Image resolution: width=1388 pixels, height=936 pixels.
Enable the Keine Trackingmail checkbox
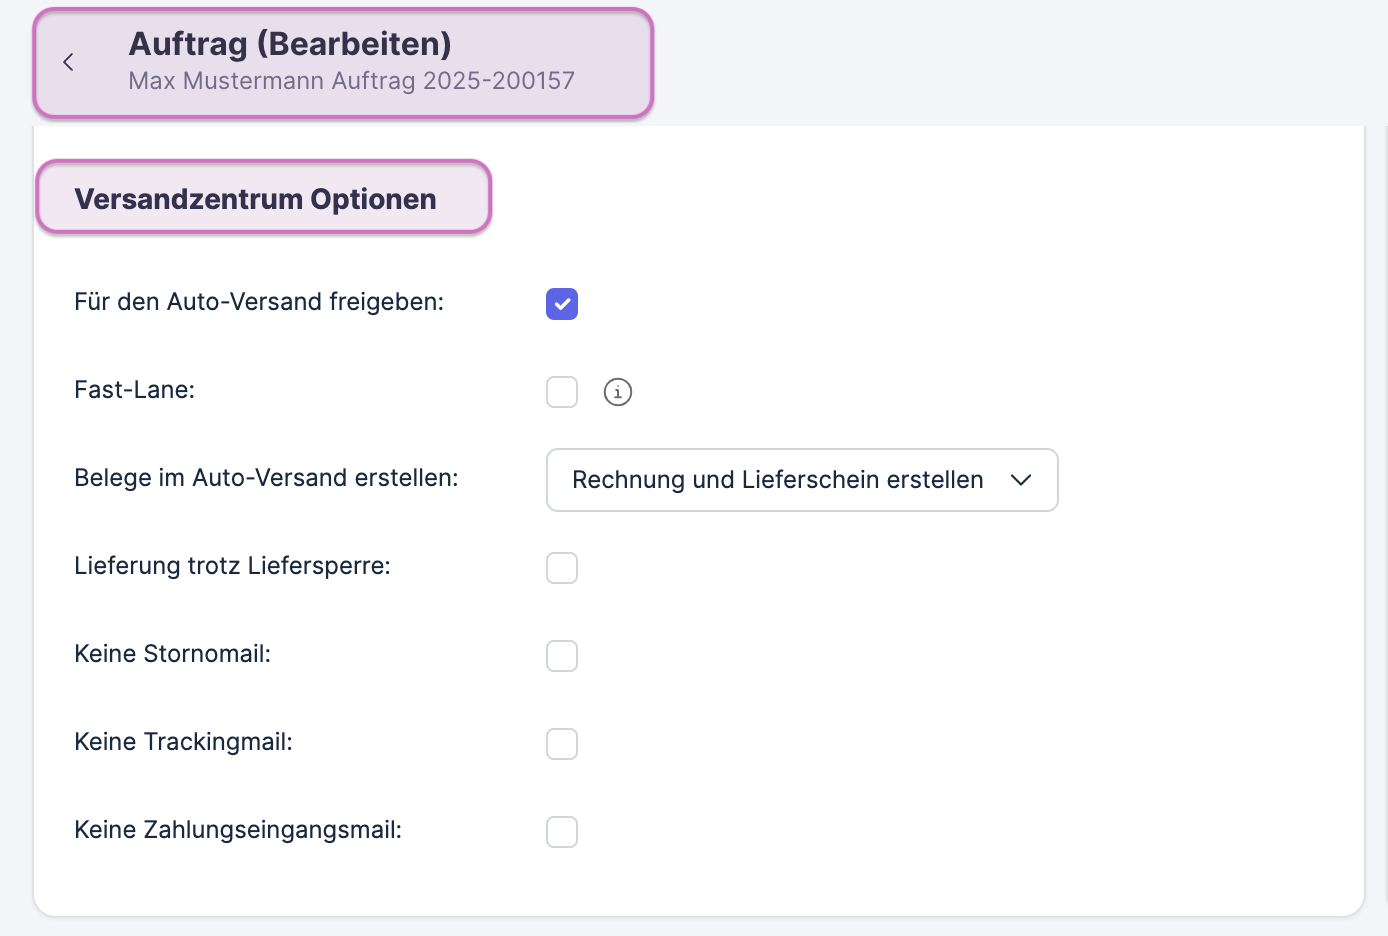[562, 744]
